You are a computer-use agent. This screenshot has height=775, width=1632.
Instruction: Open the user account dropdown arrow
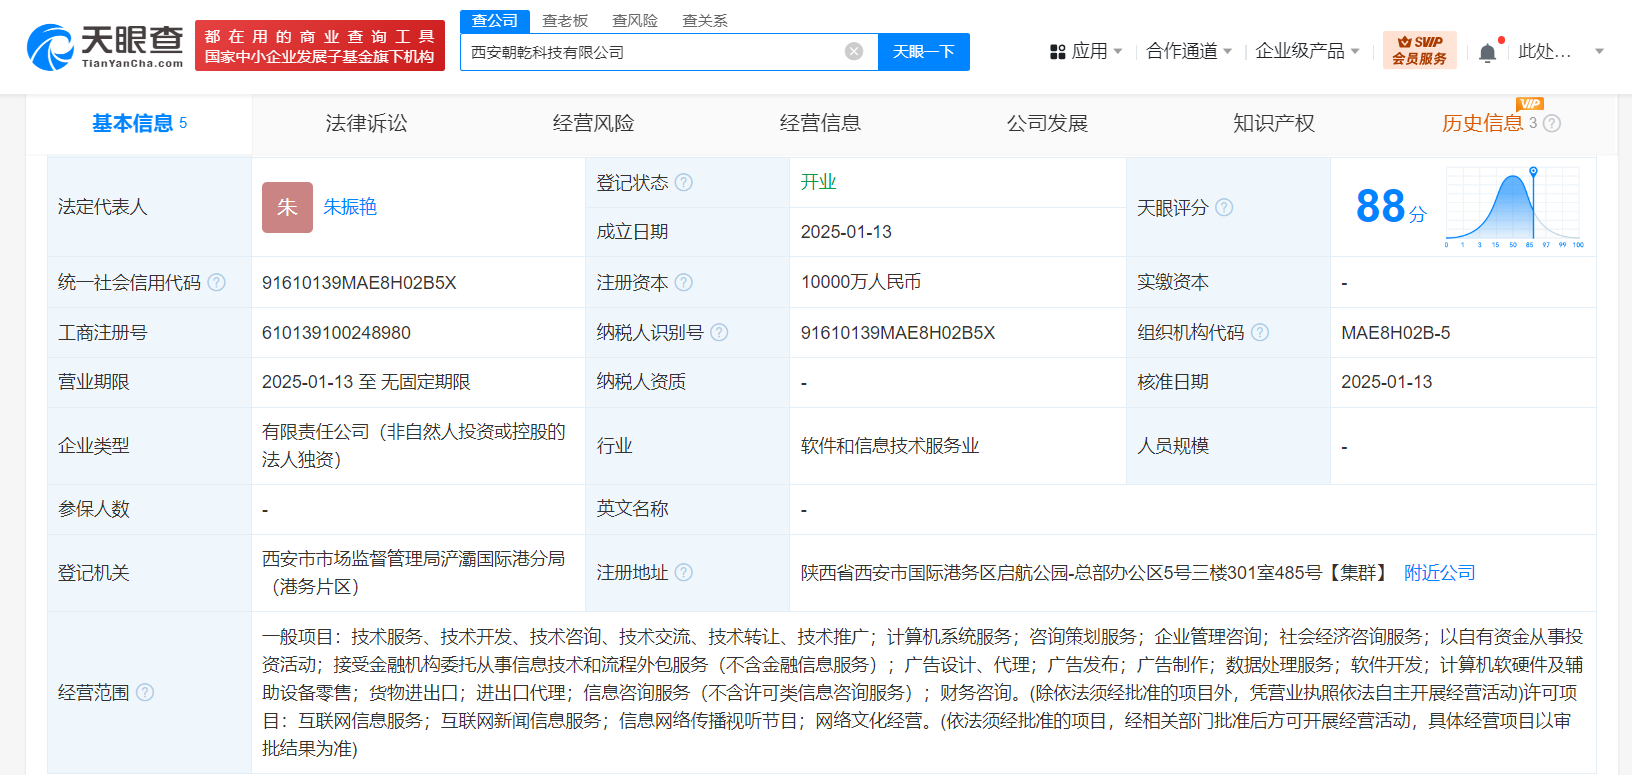coord(1599,51)
